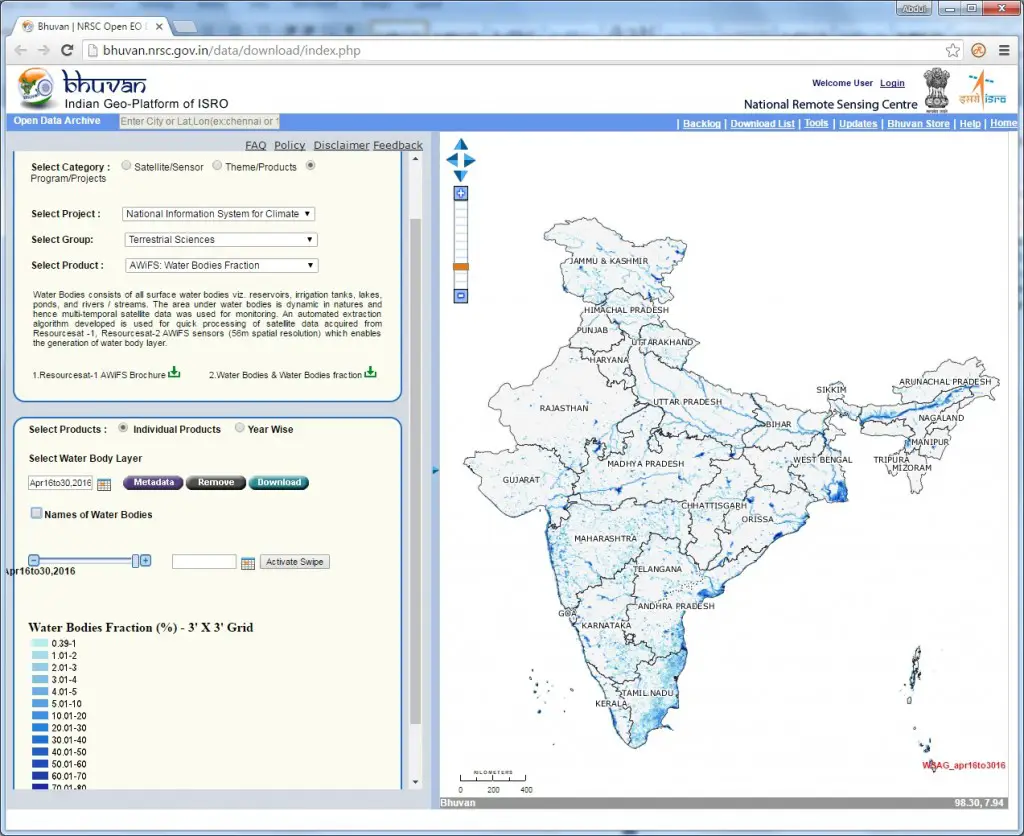Pan the map up with the arrow
The width and height of the screenshot is (1024, 836).
[461, 144]
